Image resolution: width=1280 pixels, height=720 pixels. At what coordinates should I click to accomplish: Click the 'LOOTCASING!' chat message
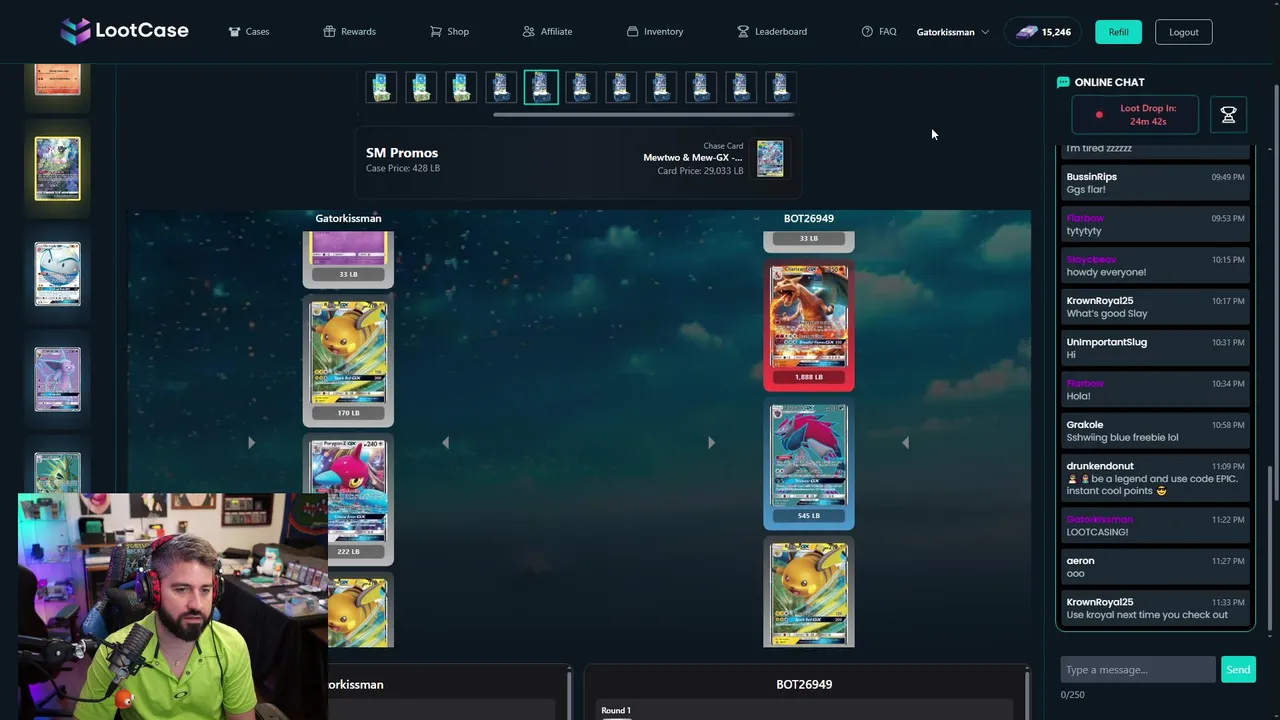1155,526
